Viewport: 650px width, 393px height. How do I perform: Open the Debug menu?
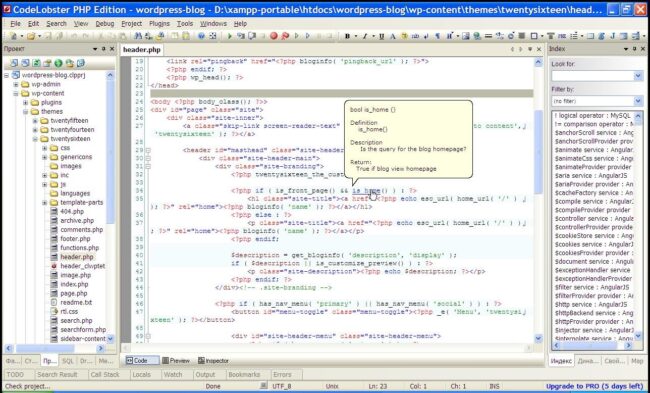pyautogui.click(x=104, y=24)
